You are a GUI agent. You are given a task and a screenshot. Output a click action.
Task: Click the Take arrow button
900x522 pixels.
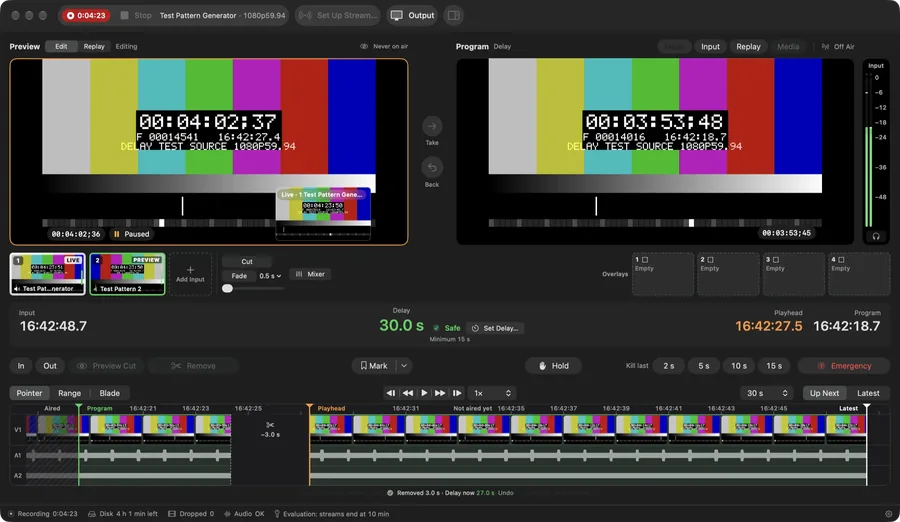coord(432,126)
